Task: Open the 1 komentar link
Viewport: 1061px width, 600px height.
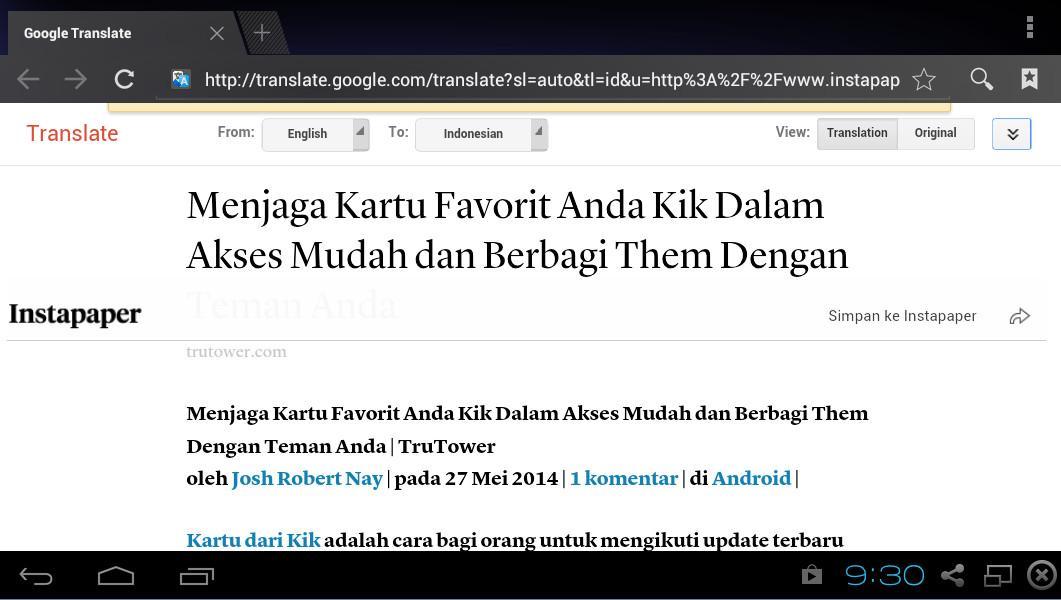Action: pos(624,478)
